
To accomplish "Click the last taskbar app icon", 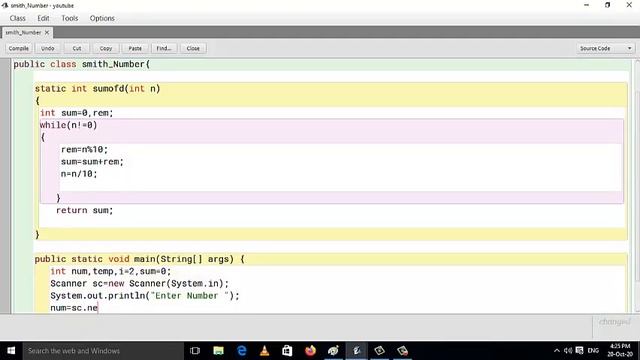I will pos(402,351).
